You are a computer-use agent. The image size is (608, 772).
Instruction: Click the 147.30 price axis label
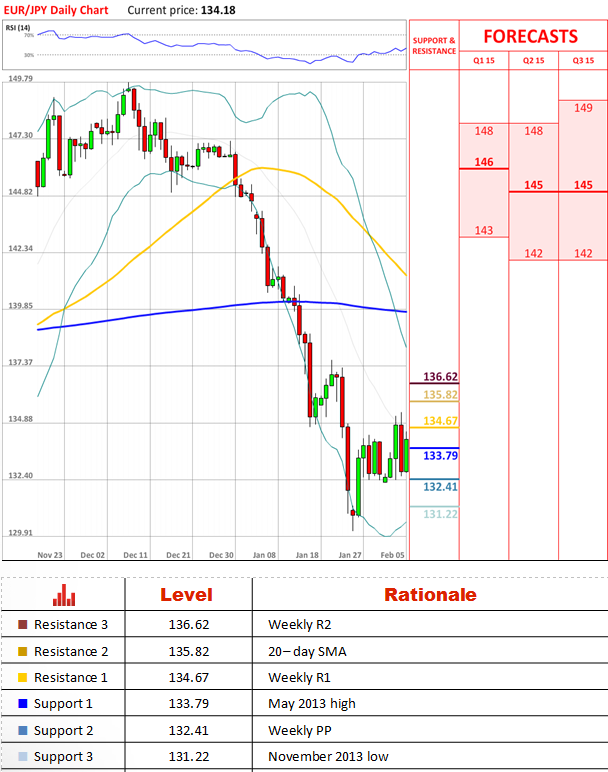click(x=21, y=135)
